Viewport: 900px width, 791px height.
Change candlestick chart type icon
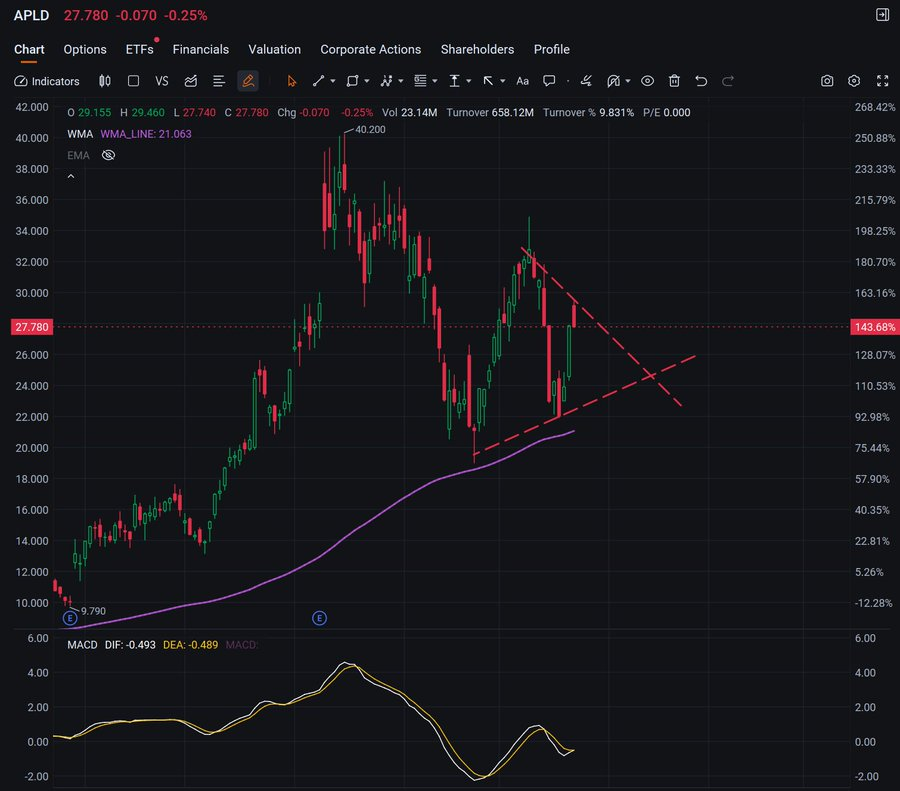coord(104,81)
